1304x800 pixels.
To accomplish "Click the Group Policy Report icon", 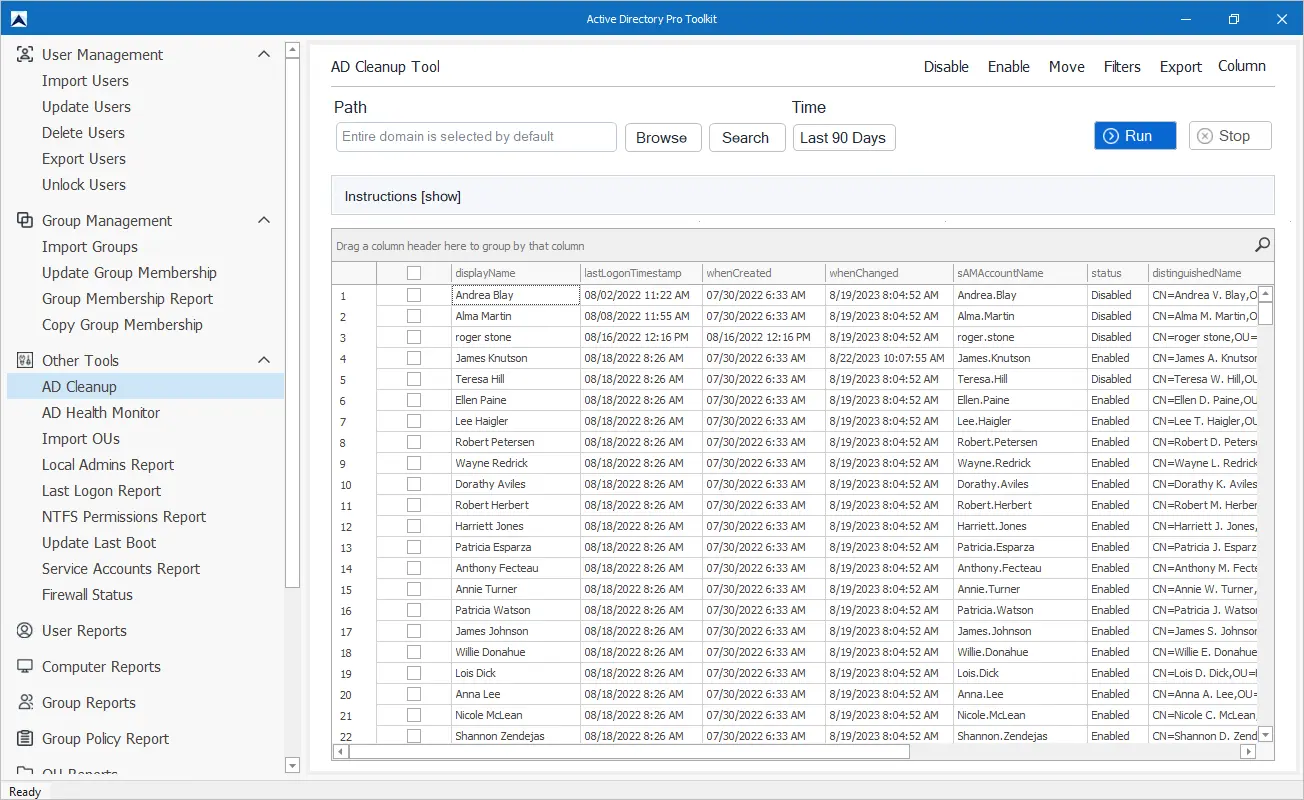I will [25, 739].
